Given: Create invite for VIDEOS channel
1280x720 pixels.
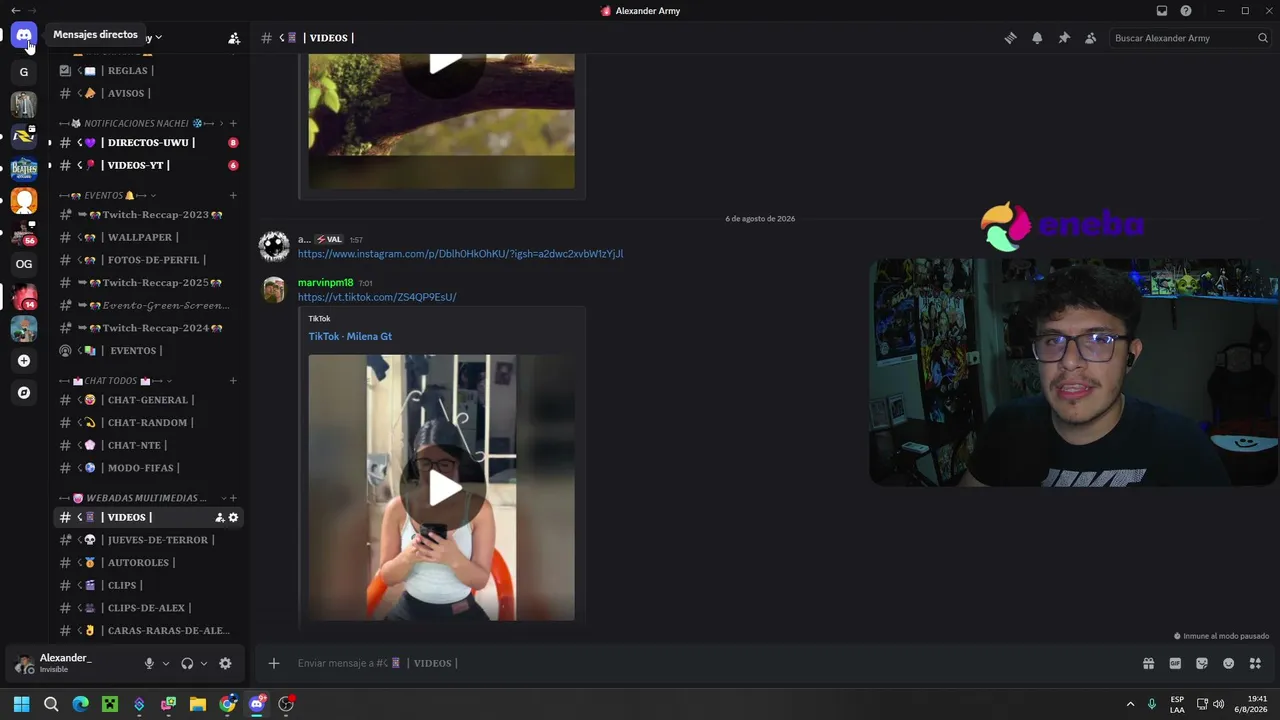Looking at the screenshot, I should 219,518.
